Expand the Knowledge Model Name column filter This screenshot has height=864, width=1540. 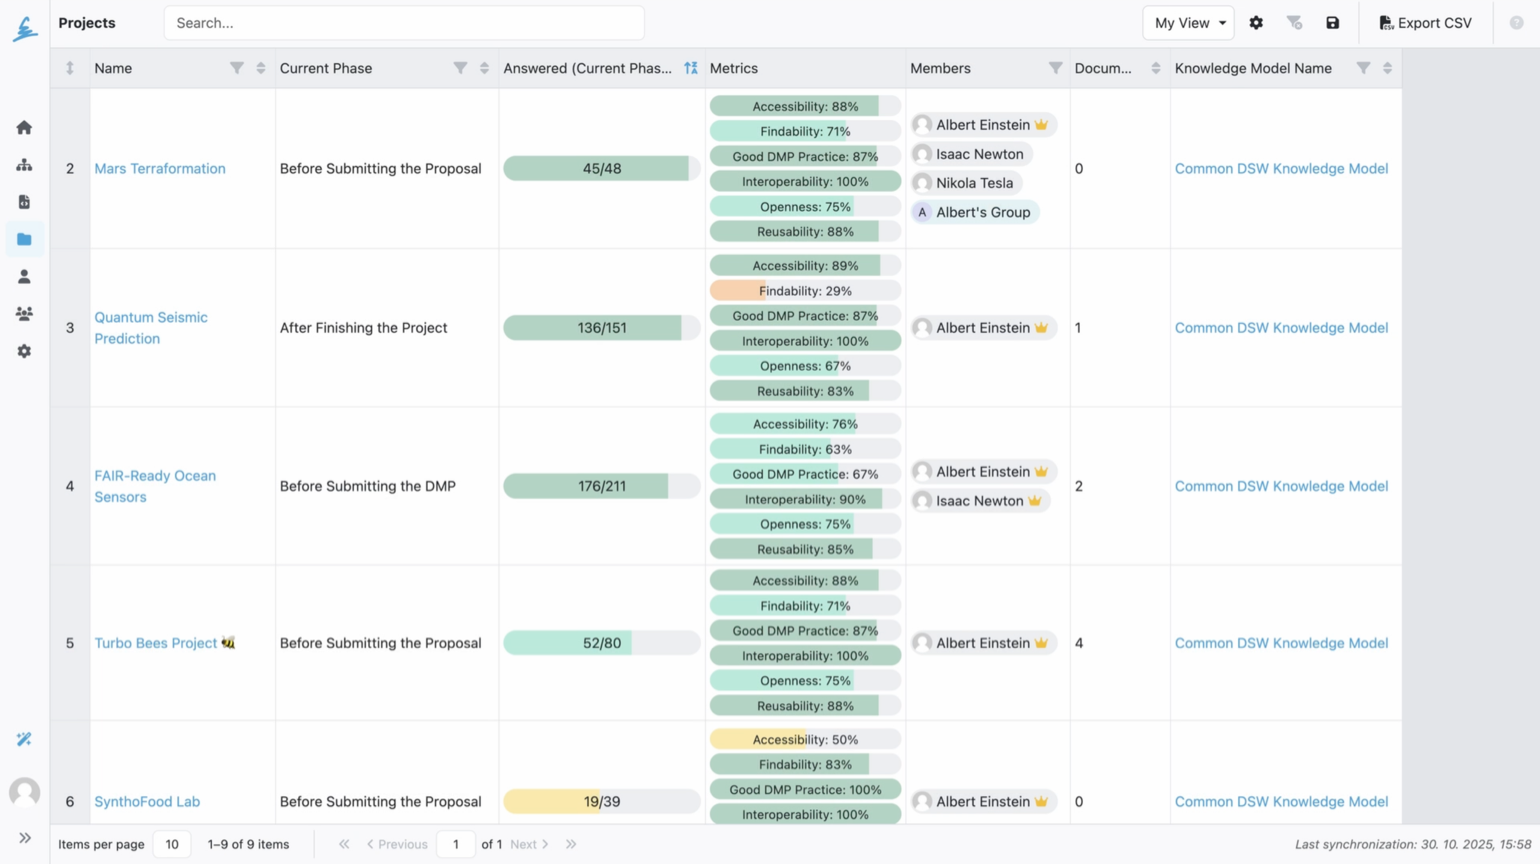1363,67
